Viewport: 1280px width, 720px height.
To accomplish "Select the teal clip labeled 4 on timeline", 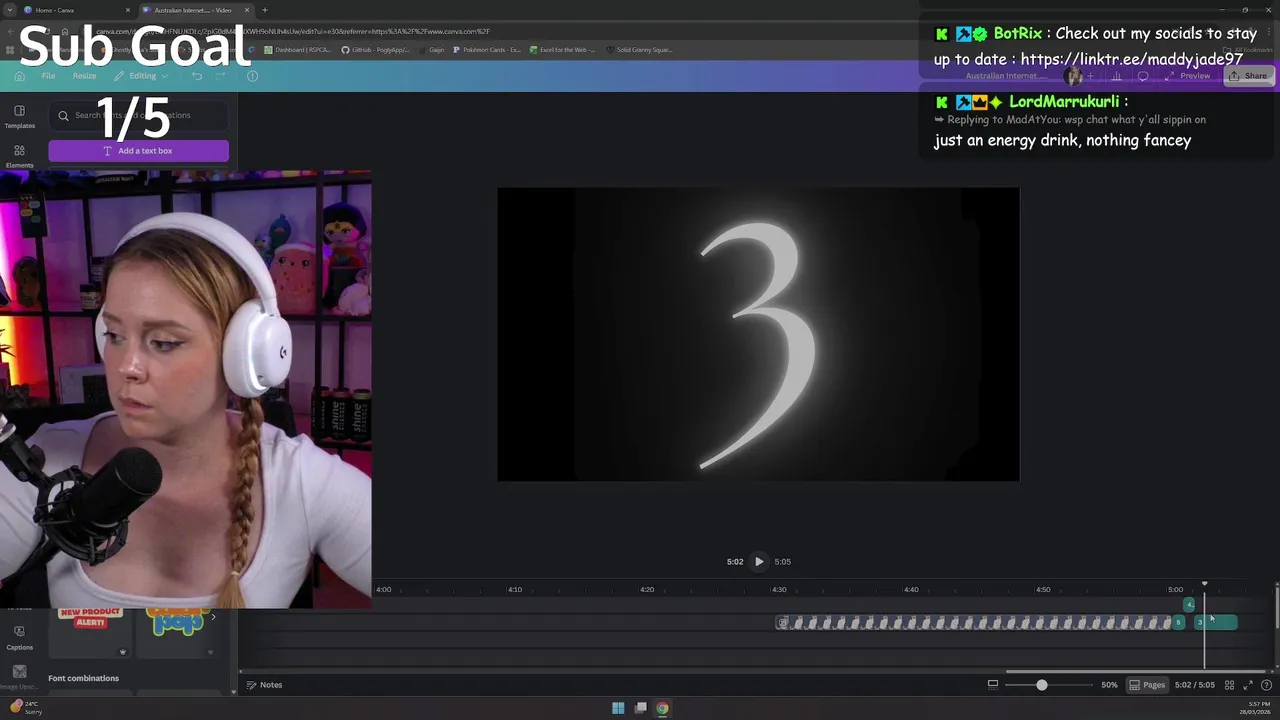I will (x=1189, y=604).
